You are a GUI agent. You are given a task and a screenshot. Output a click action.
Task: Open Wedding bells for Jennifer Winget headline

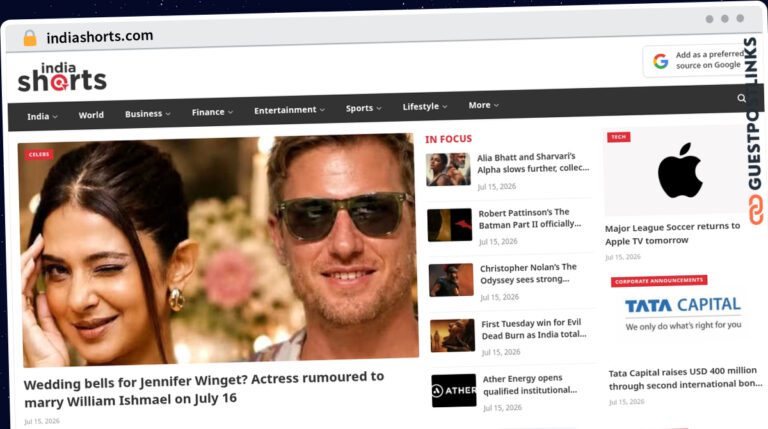(x=204, y=389)
